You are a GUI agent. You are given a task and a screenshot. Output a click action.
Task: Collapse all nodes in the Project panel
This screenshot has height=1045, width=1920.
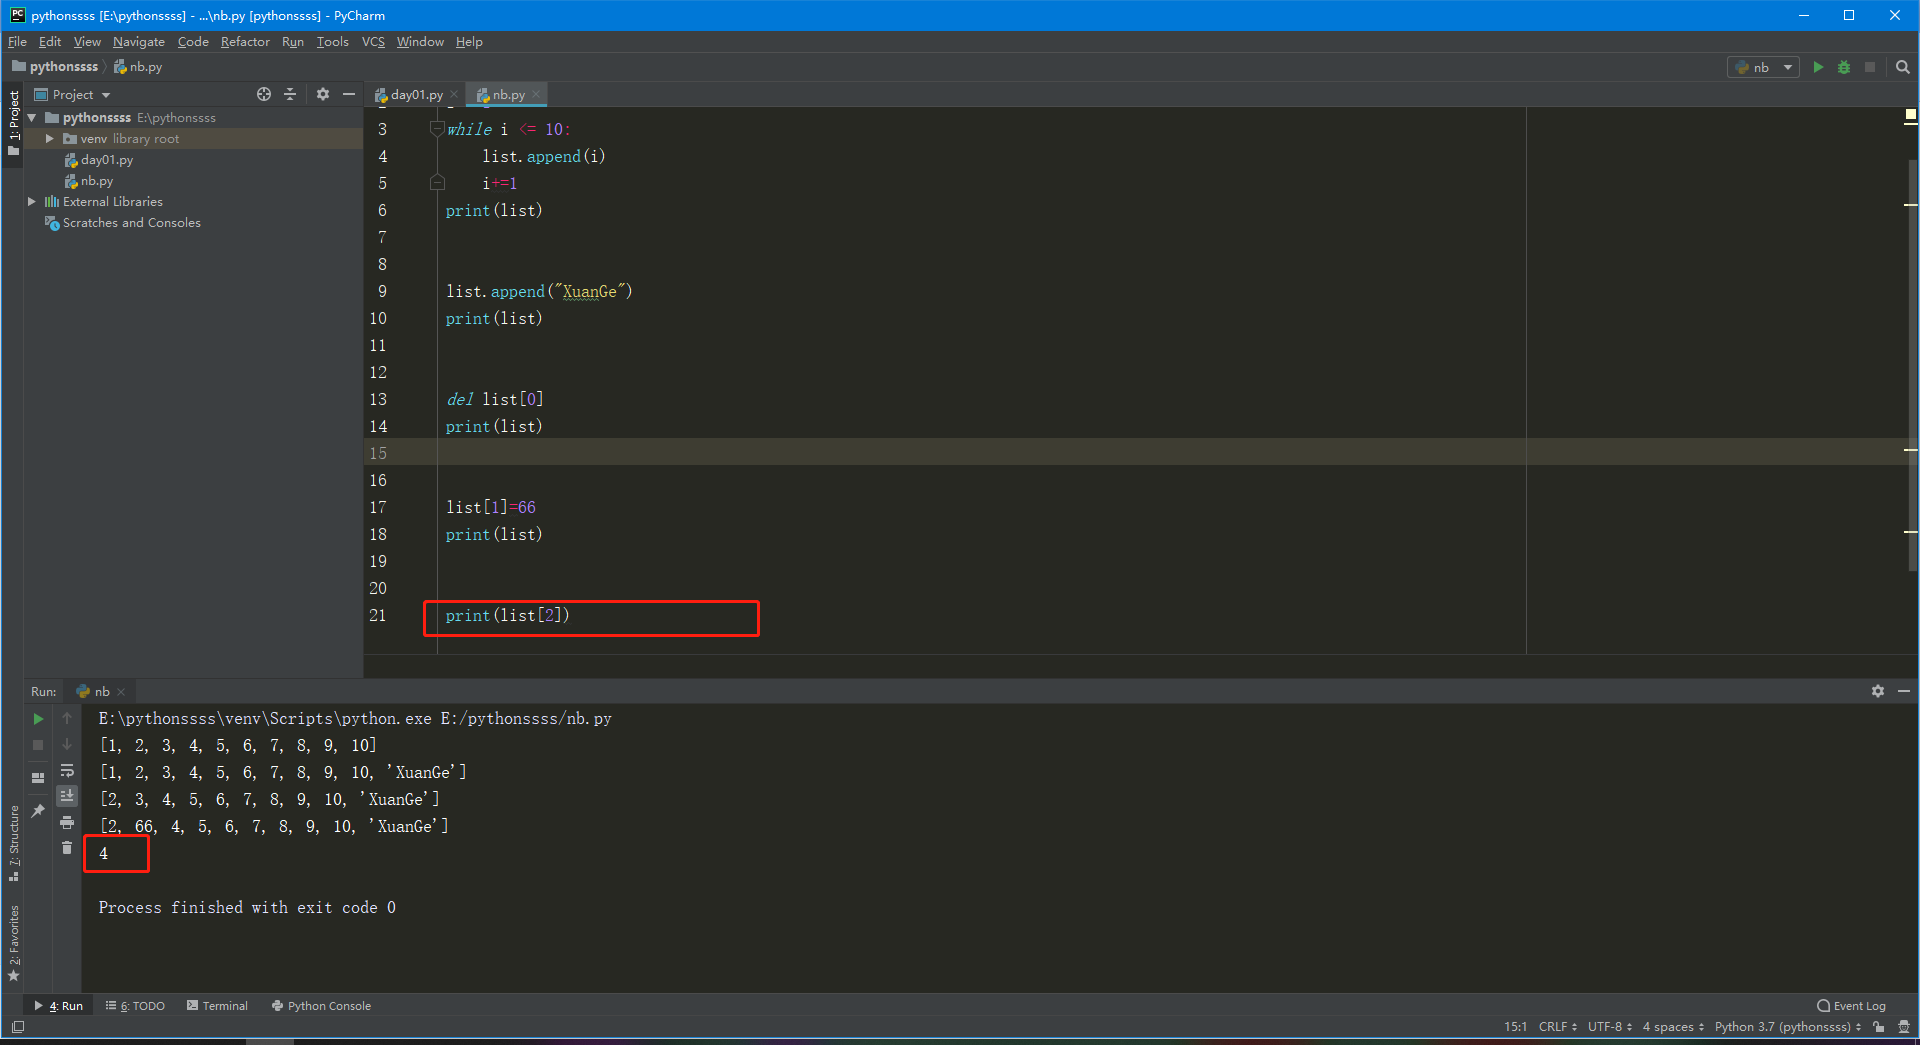point(290,94)
